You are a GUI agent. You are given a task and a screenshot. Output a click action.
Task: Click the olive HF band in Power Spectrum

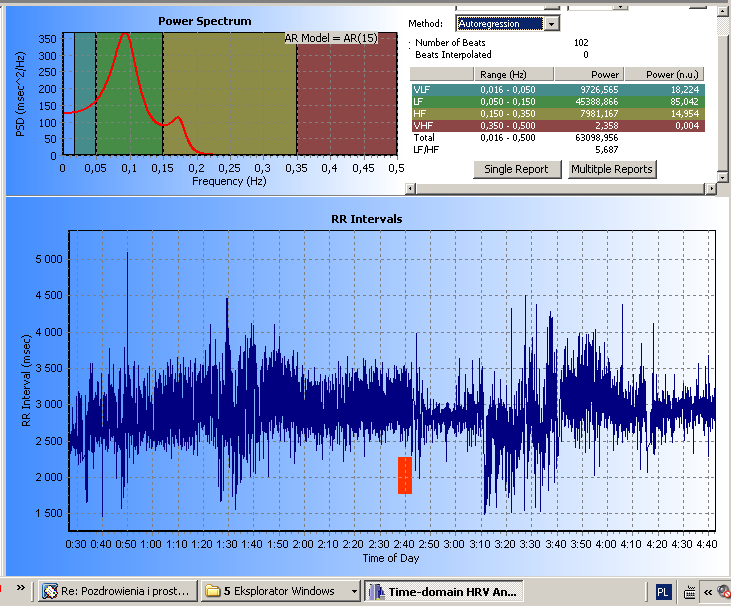coord(230,93)
